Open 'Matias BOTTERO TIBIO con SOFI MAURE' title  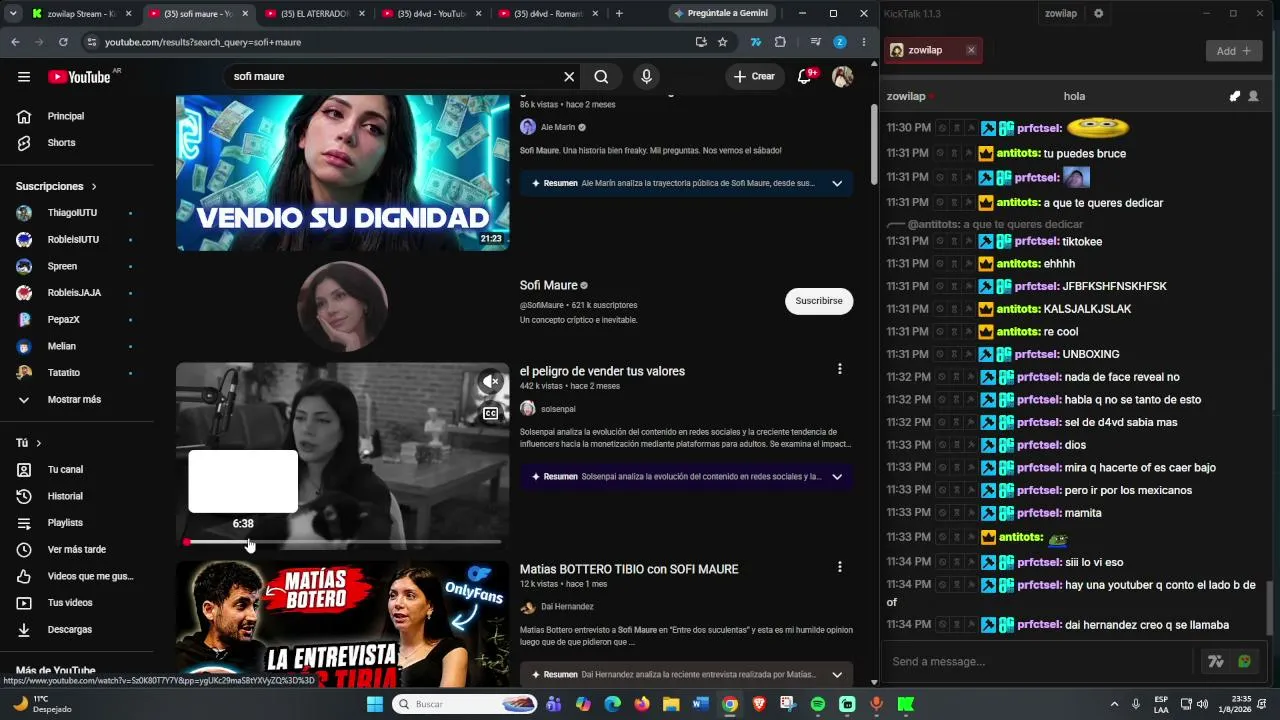(x=629, y=569)
